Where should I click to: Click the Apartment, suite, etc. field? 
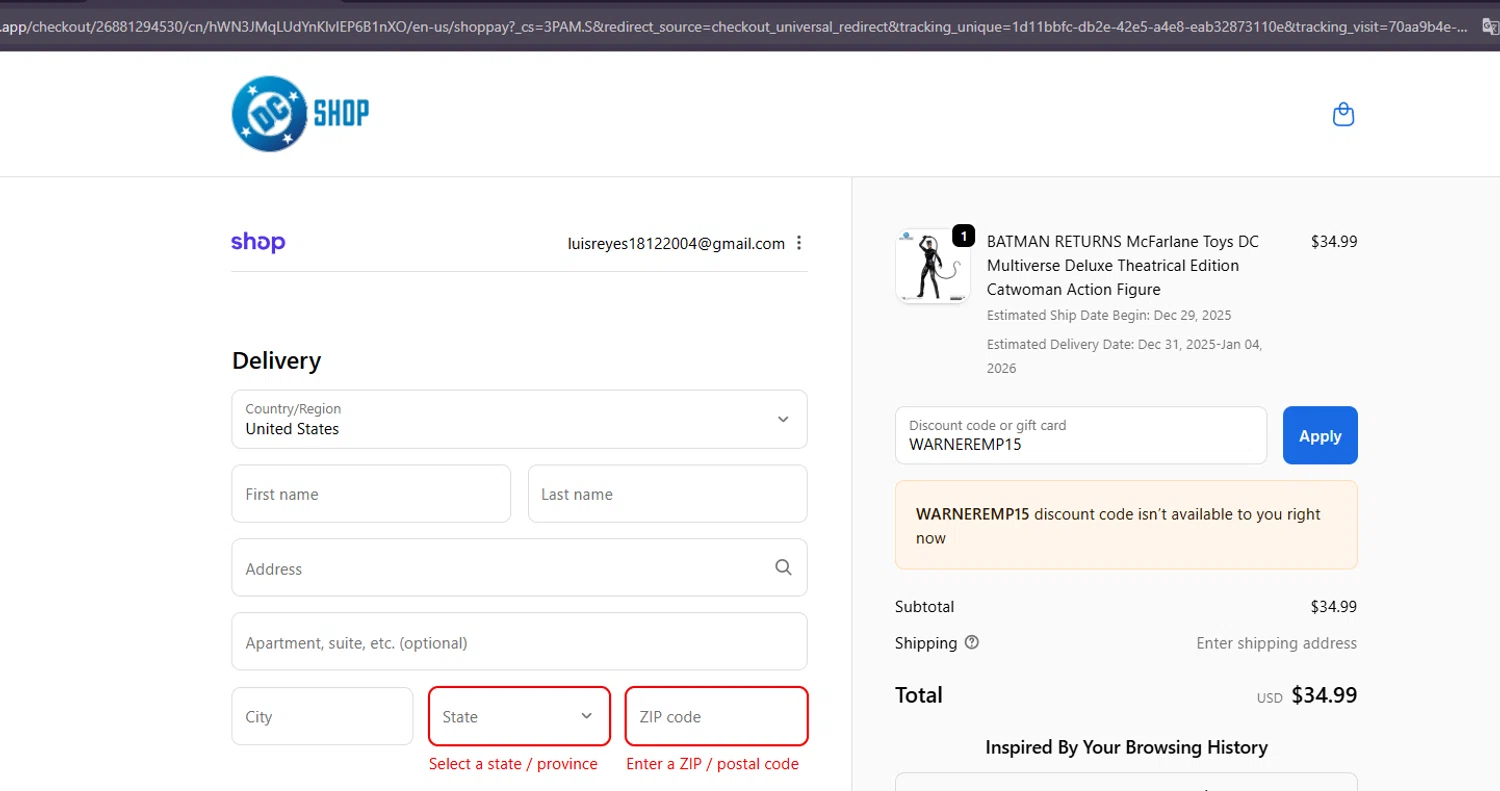pos(519,642)
